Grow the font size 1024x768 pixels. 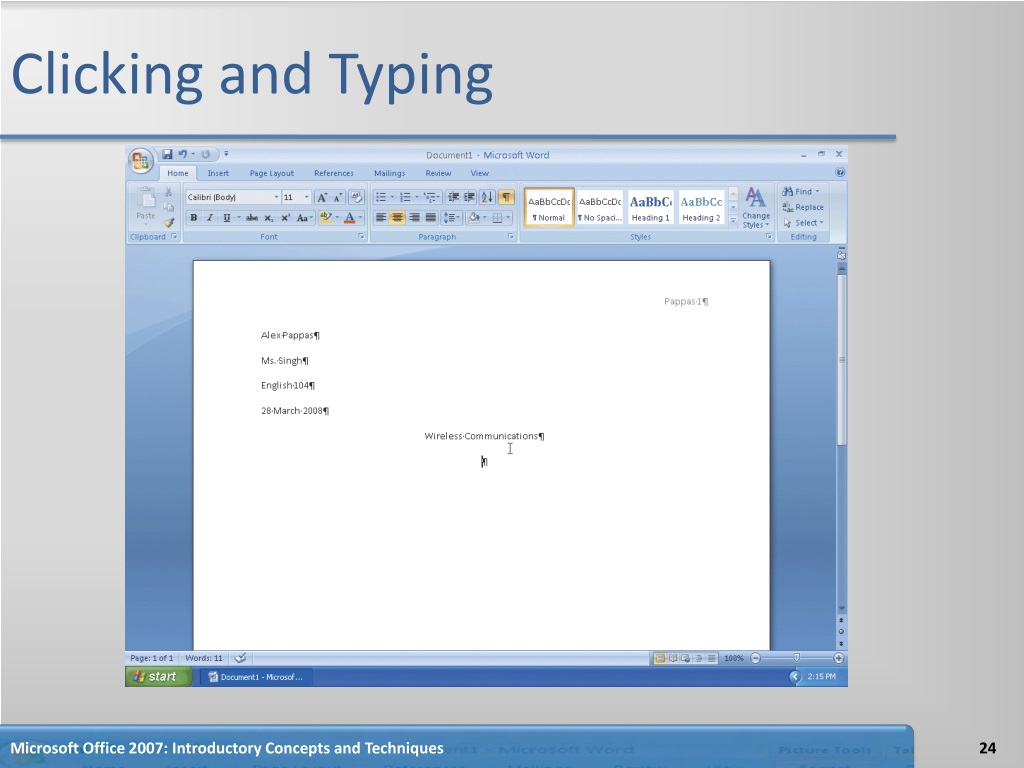pyautogui.click(x=321, y=197)
